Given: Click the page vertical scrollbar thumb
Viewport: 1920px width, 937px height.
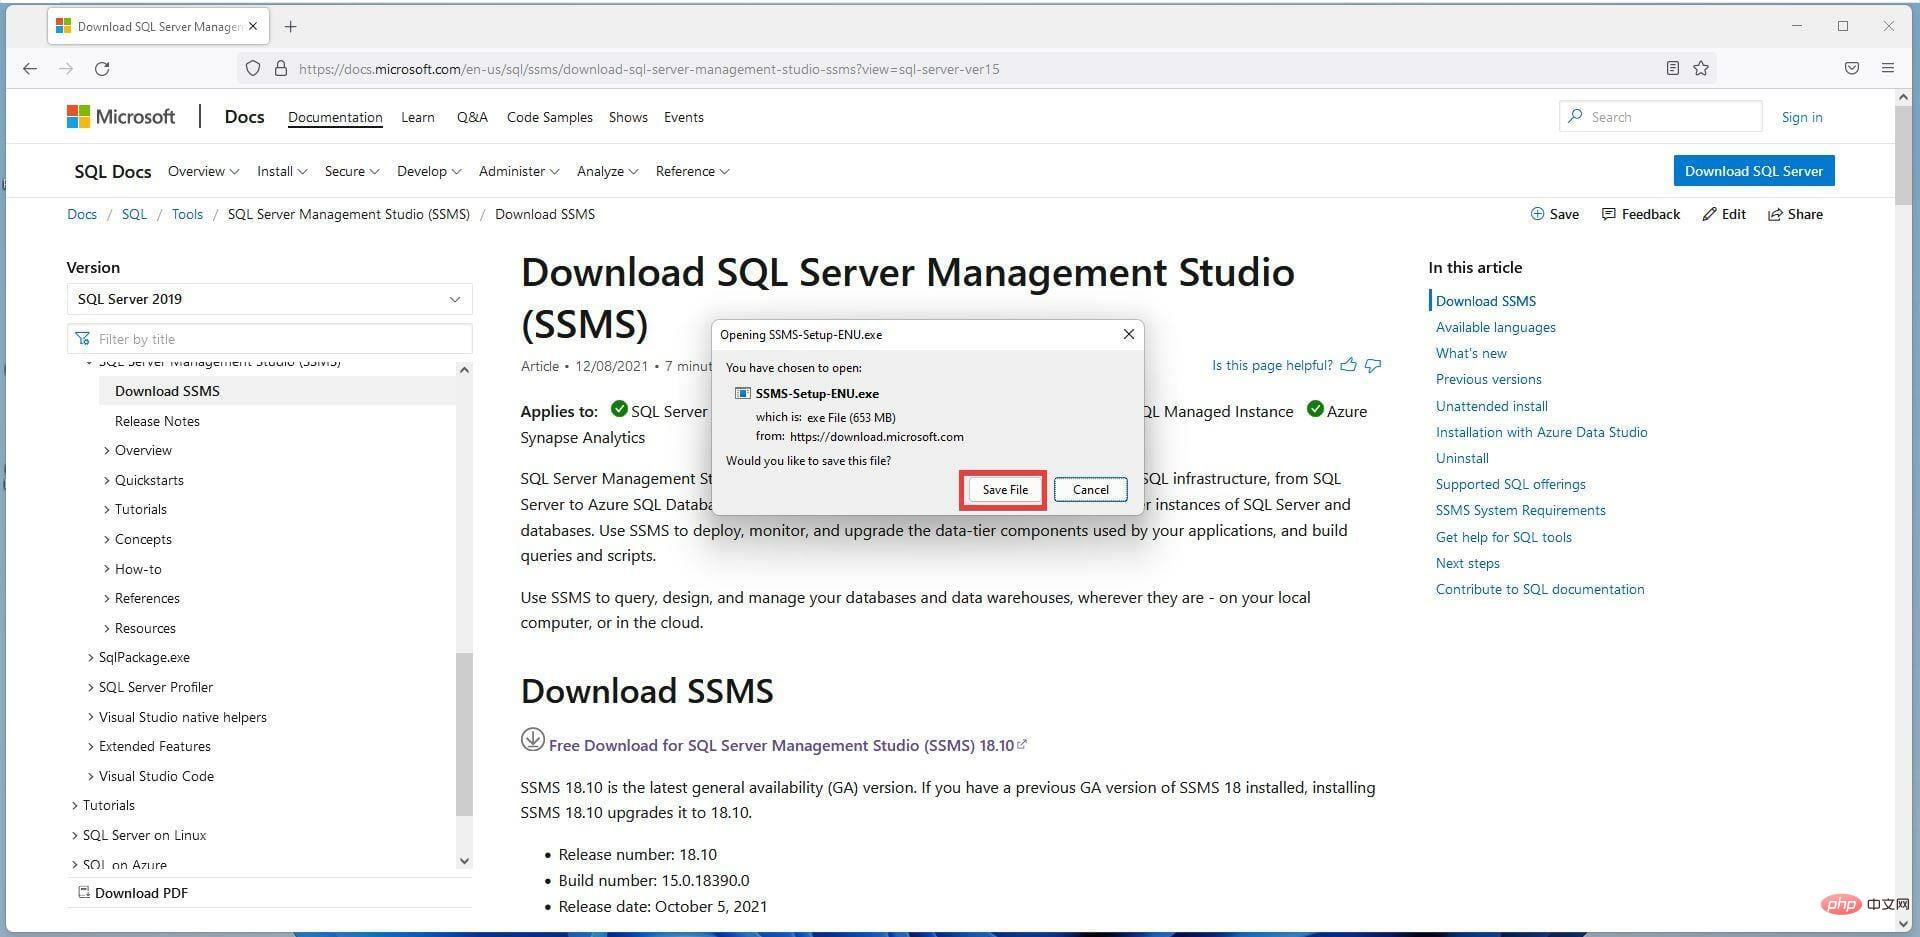Looking at the screenshot, I should click(1903, 154).
